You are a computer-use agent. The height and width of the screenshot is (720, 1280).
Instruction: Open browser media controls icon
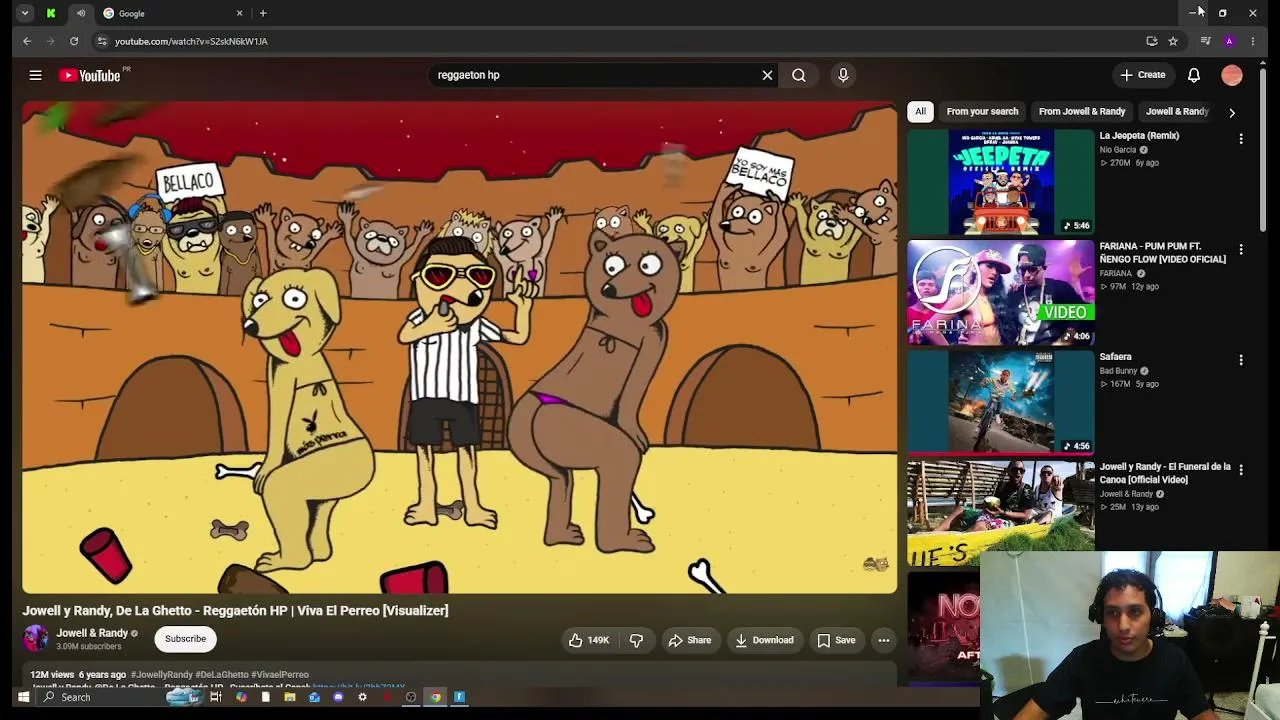coord(1206,41)
